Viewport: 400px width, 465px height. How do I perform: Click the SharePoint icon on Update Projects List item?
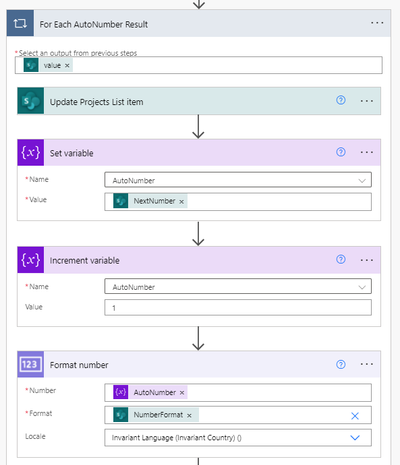pos(31,101)
